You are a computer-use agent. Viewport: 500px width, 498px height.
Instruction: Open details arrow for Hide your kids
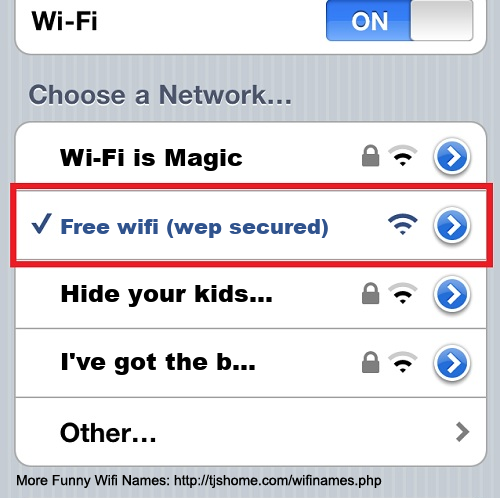coord(452,295)
